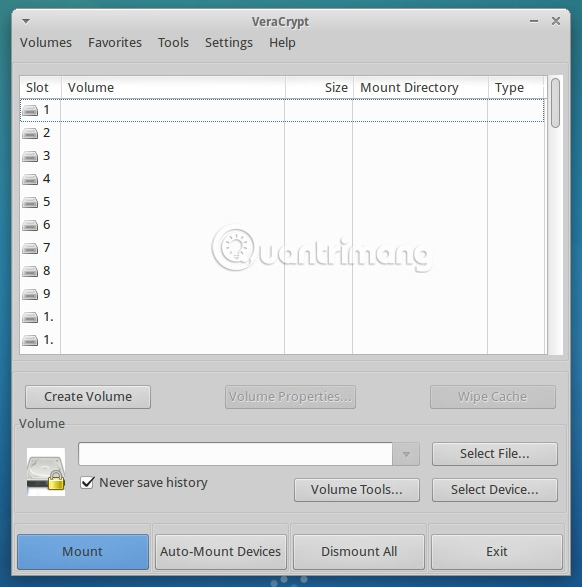Screen dimensions: 582x587
Task: Click the Exit button
Action: [x=497, y=552]
